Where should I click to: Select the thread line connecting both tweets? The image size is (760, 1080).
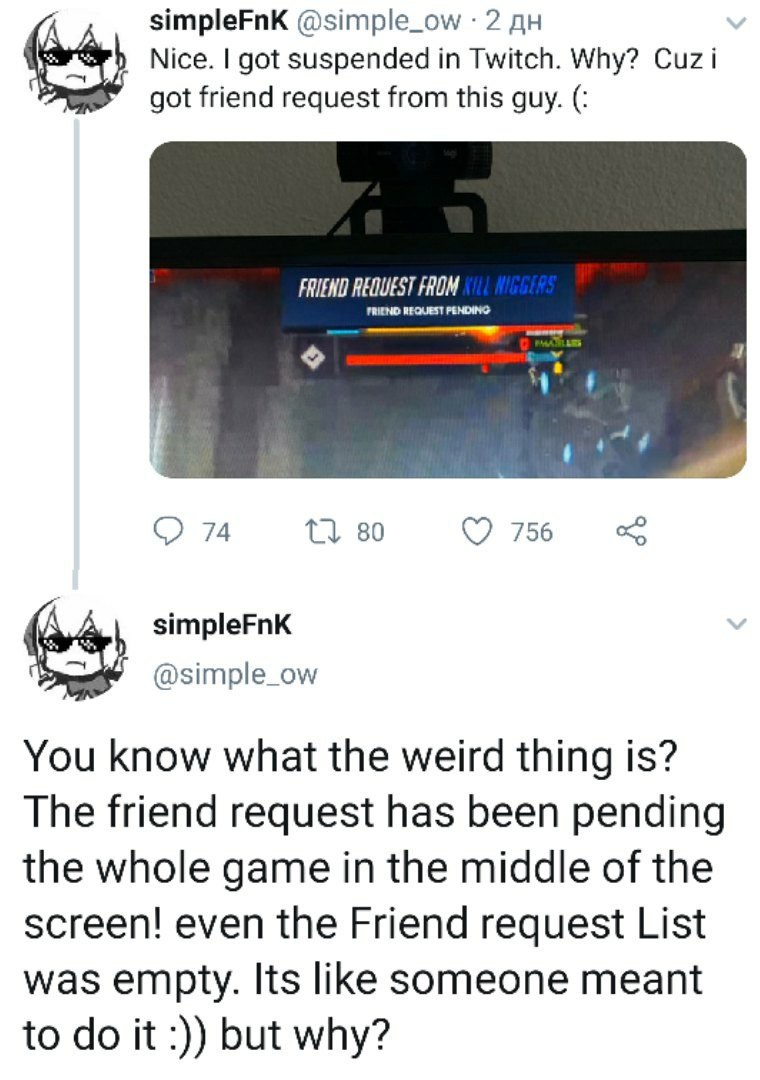click(76, 351)
